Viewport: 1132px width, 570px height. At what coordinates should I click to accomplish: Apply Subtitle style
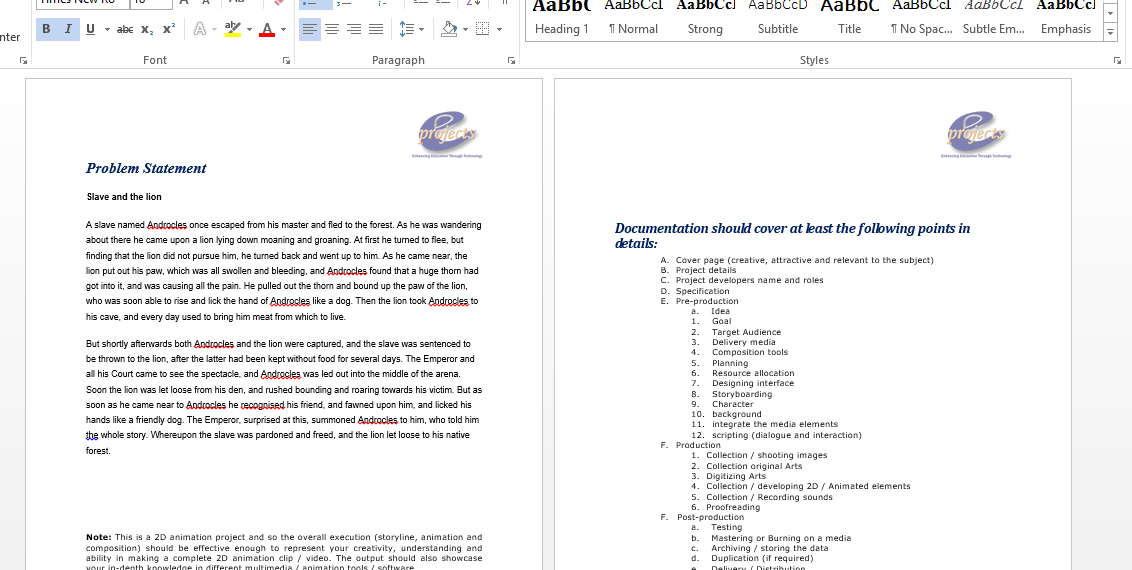[778, 20]
